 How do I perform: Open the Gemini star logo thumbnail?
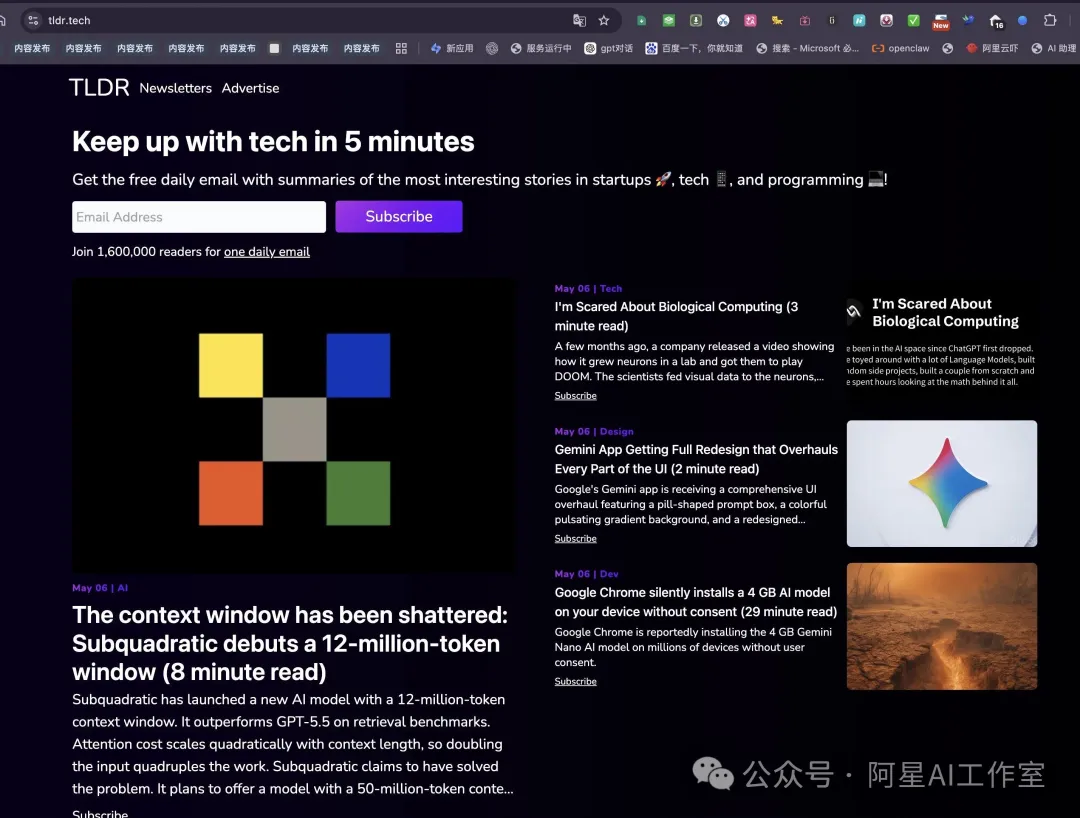(942, 483)
